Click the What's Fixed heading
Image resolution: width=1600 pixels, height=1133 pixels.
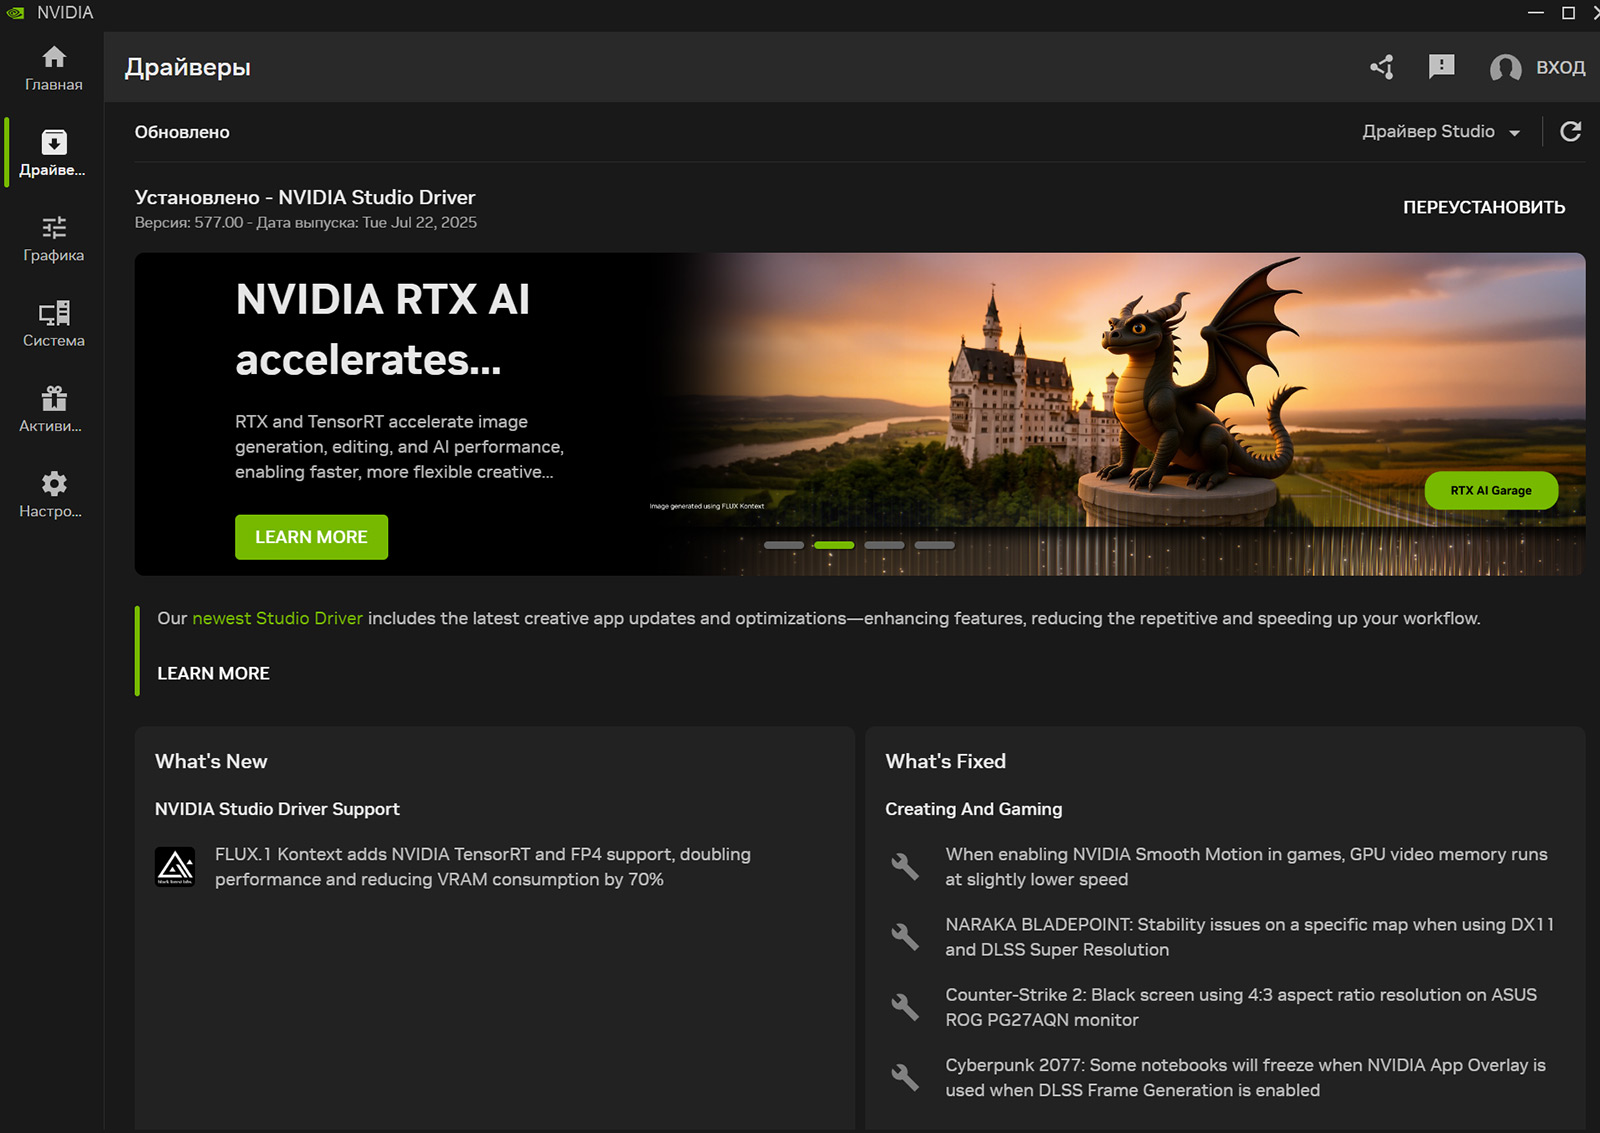(x=945, y=761)
